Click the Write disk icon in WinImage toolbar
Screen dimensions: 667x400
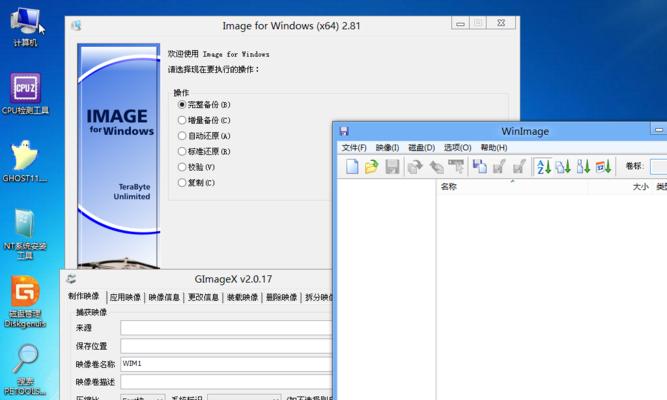436,166
